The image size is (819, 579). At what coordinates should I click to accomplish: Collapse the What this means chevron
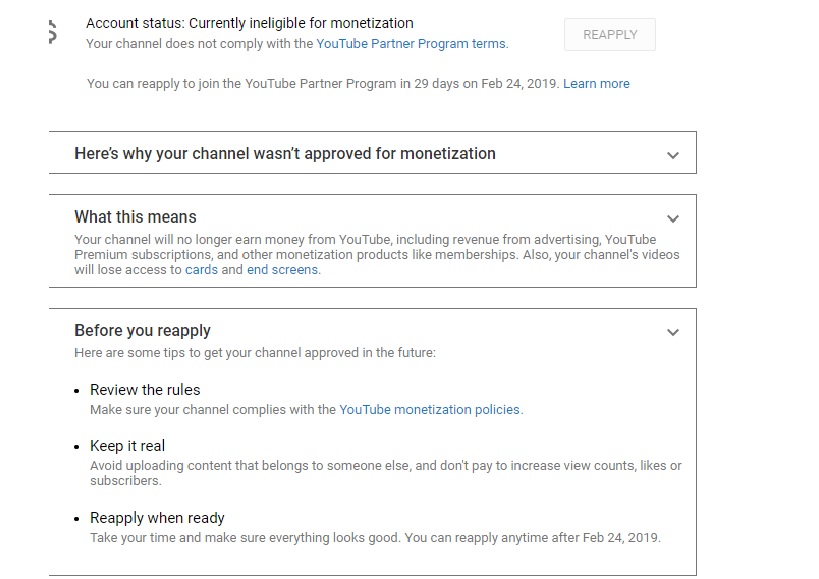pos(673,218)
